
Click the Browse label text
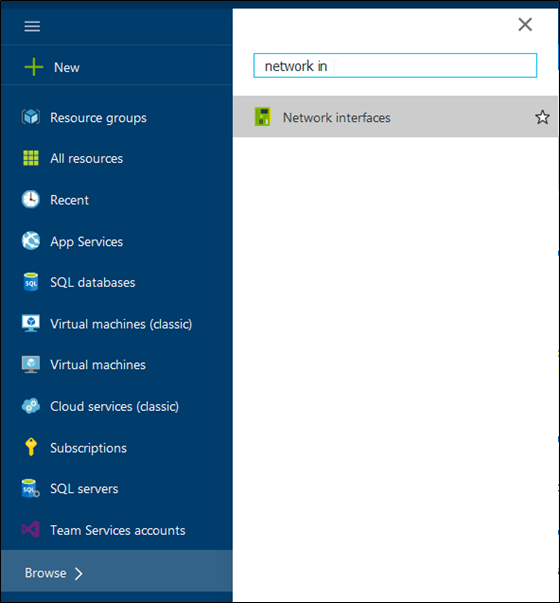[45, 573]
